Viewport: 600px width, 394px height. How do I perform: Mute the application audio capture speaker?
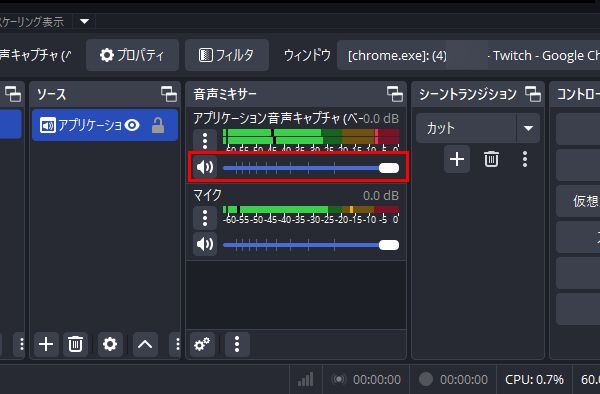[x=205, y=167]
